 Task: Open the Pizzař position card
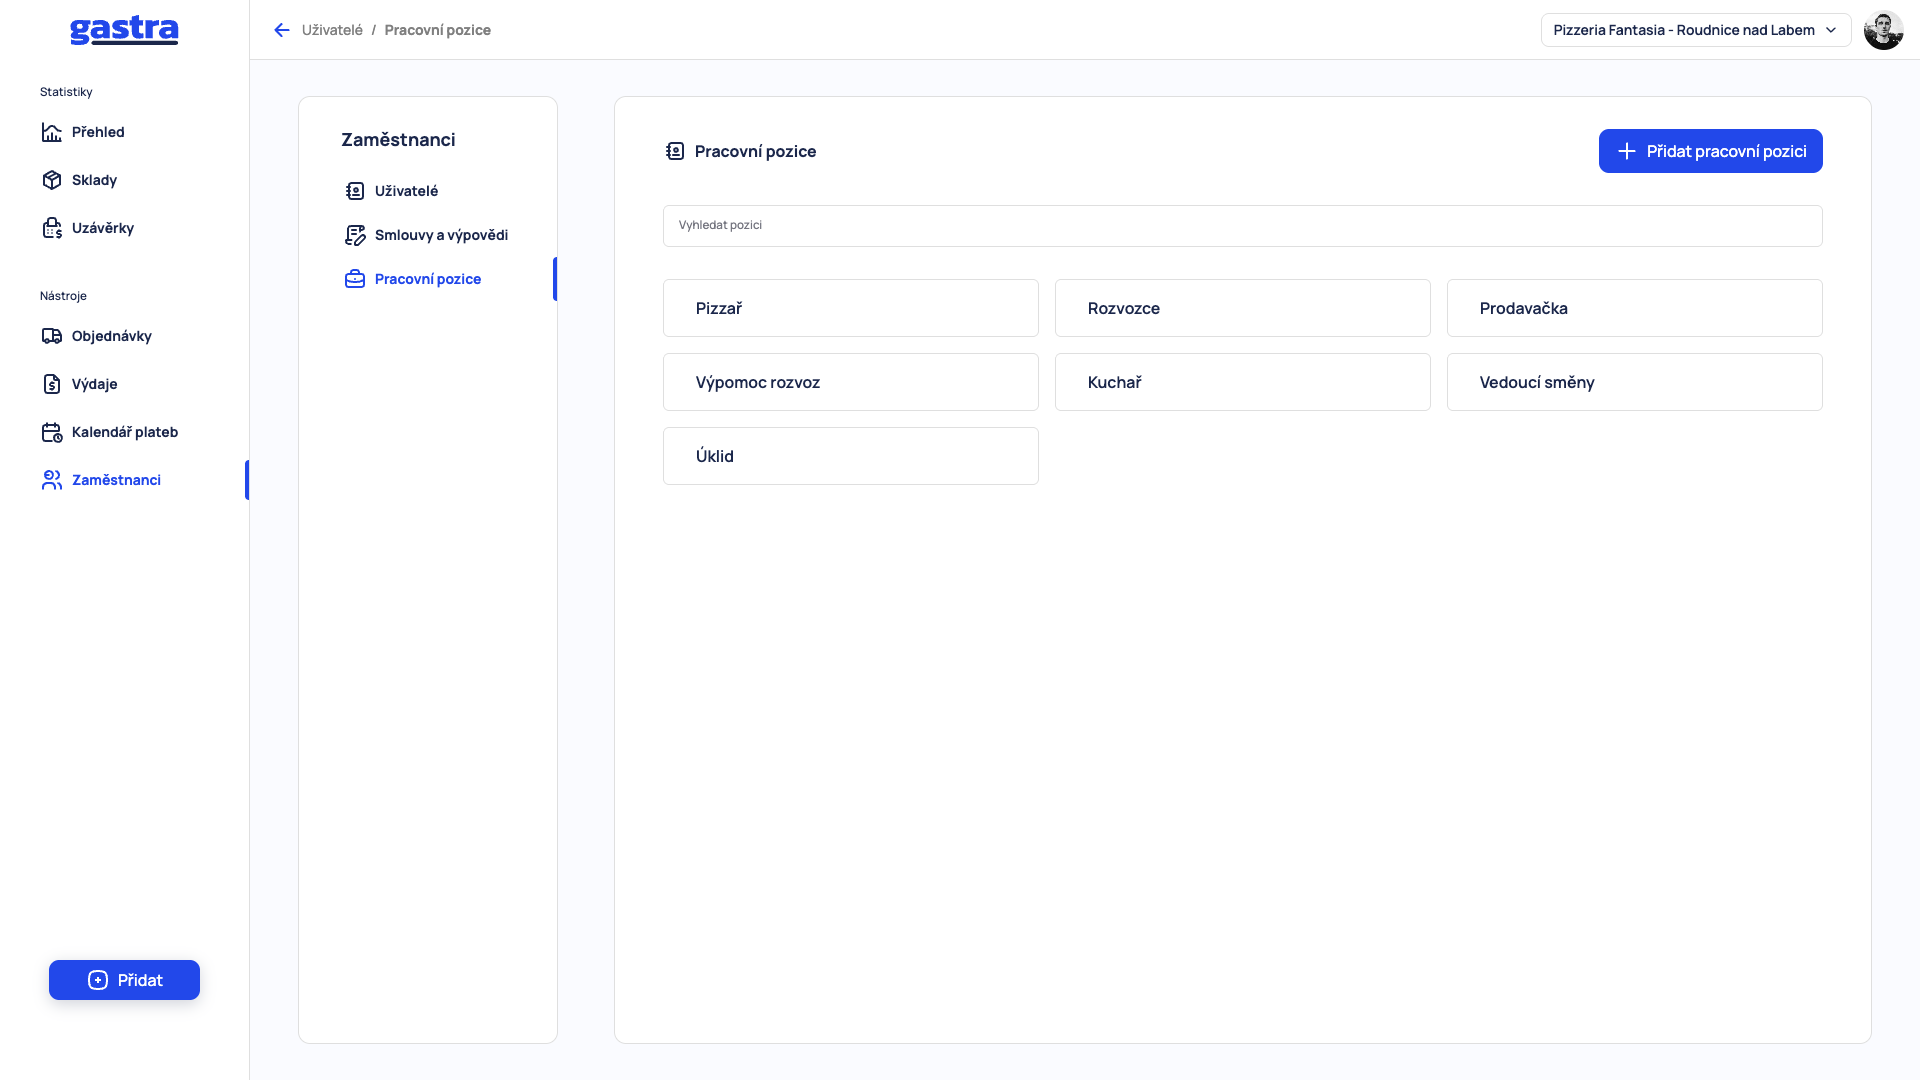point(850,308)
